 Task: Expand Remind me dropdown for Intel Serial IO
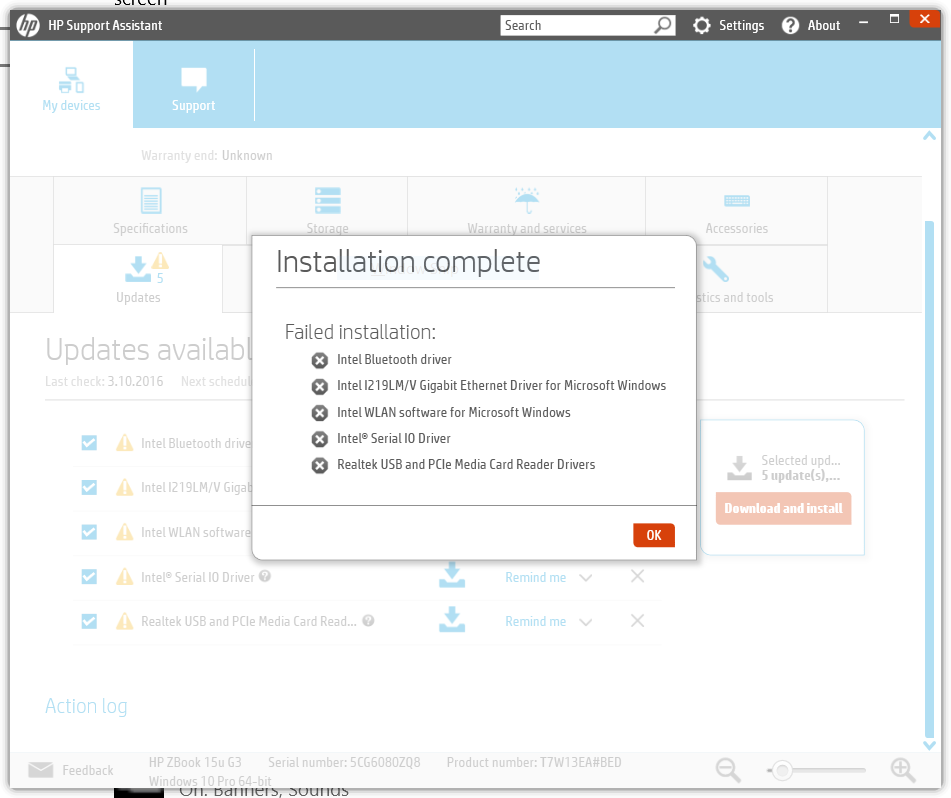click(585, 578)
